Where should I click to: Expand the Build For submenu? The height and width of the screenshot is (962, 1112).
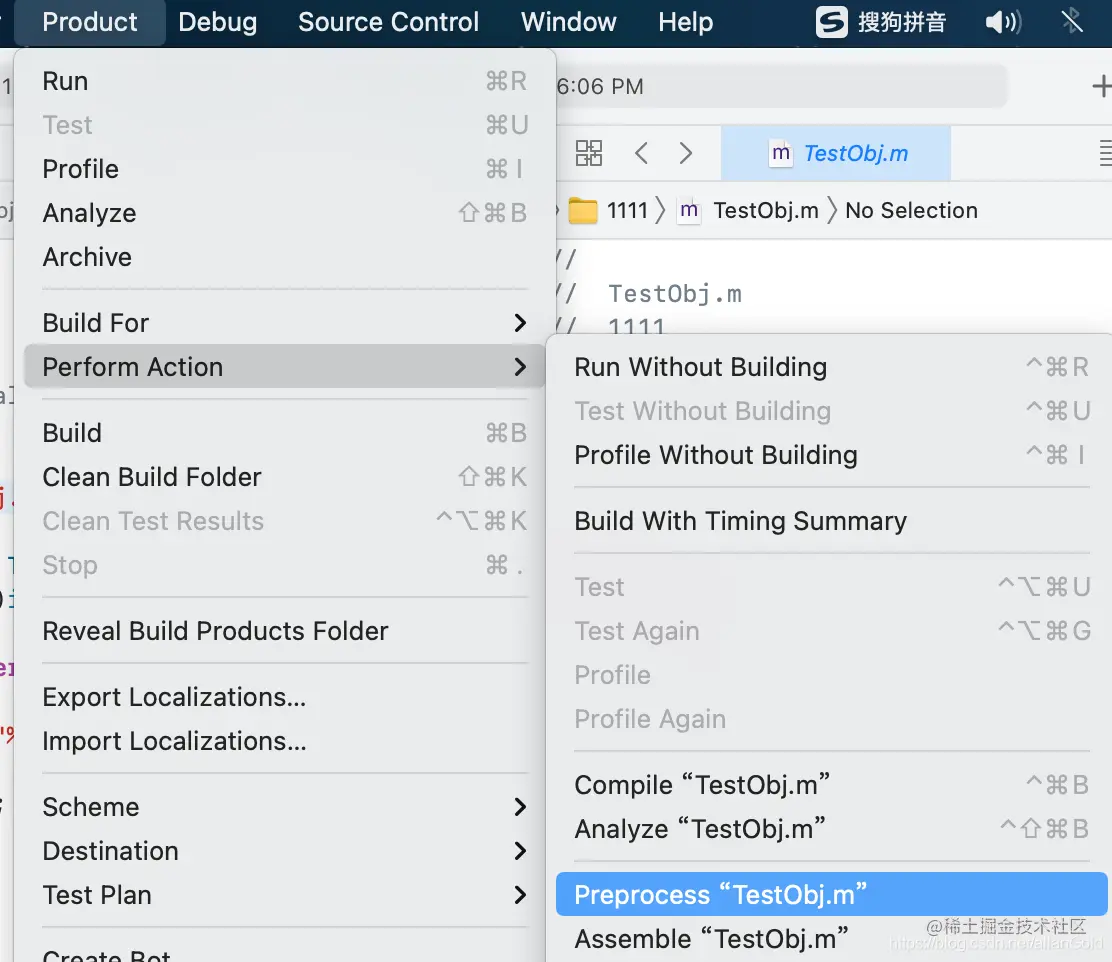[284, 323]
